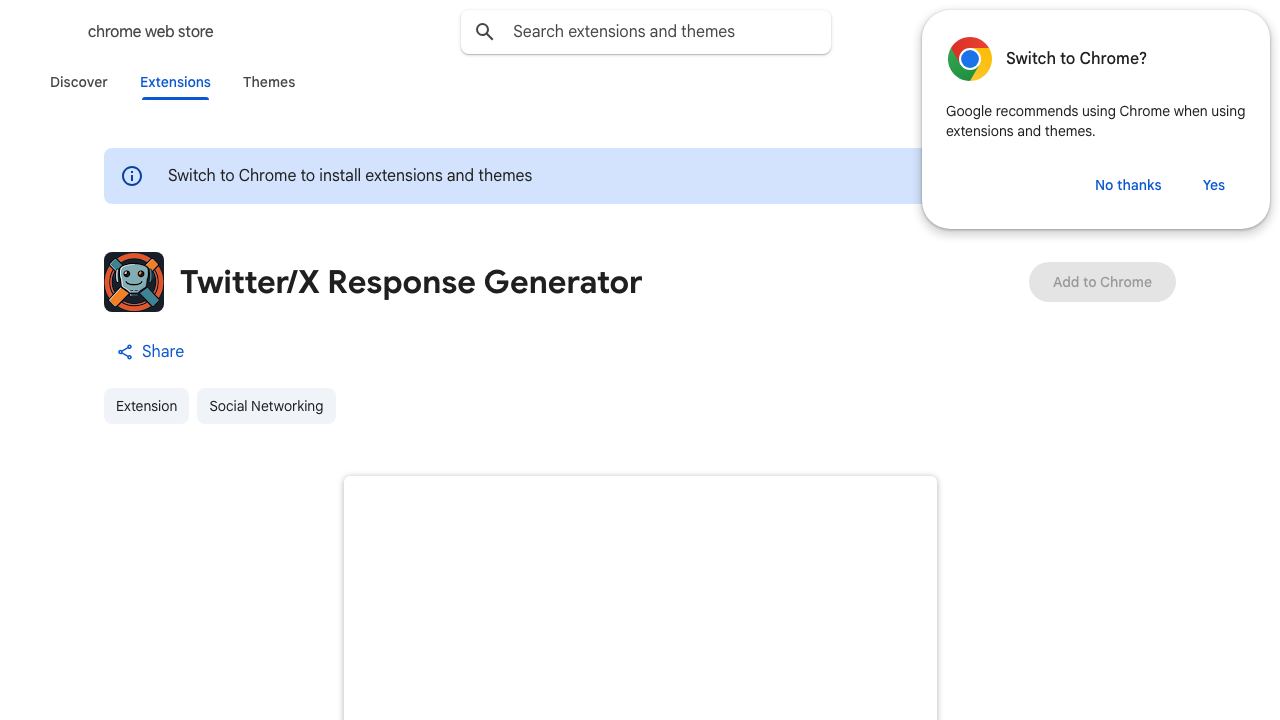The image size is (1280, 720).
Task: Click the Twitter/X Response Generator heading
Action: [411, 282]
